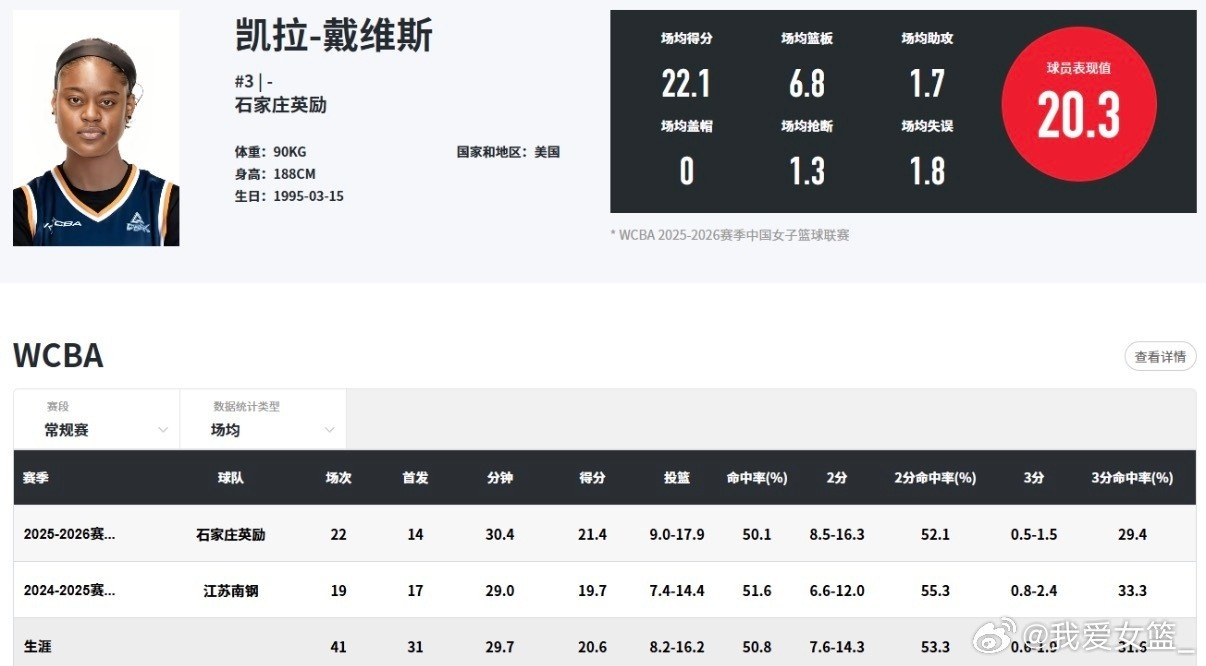The width and height of the screenshot is (1206, 666).
Task: Select the 场均失误 1.8 stat
Action: (927, 156)
